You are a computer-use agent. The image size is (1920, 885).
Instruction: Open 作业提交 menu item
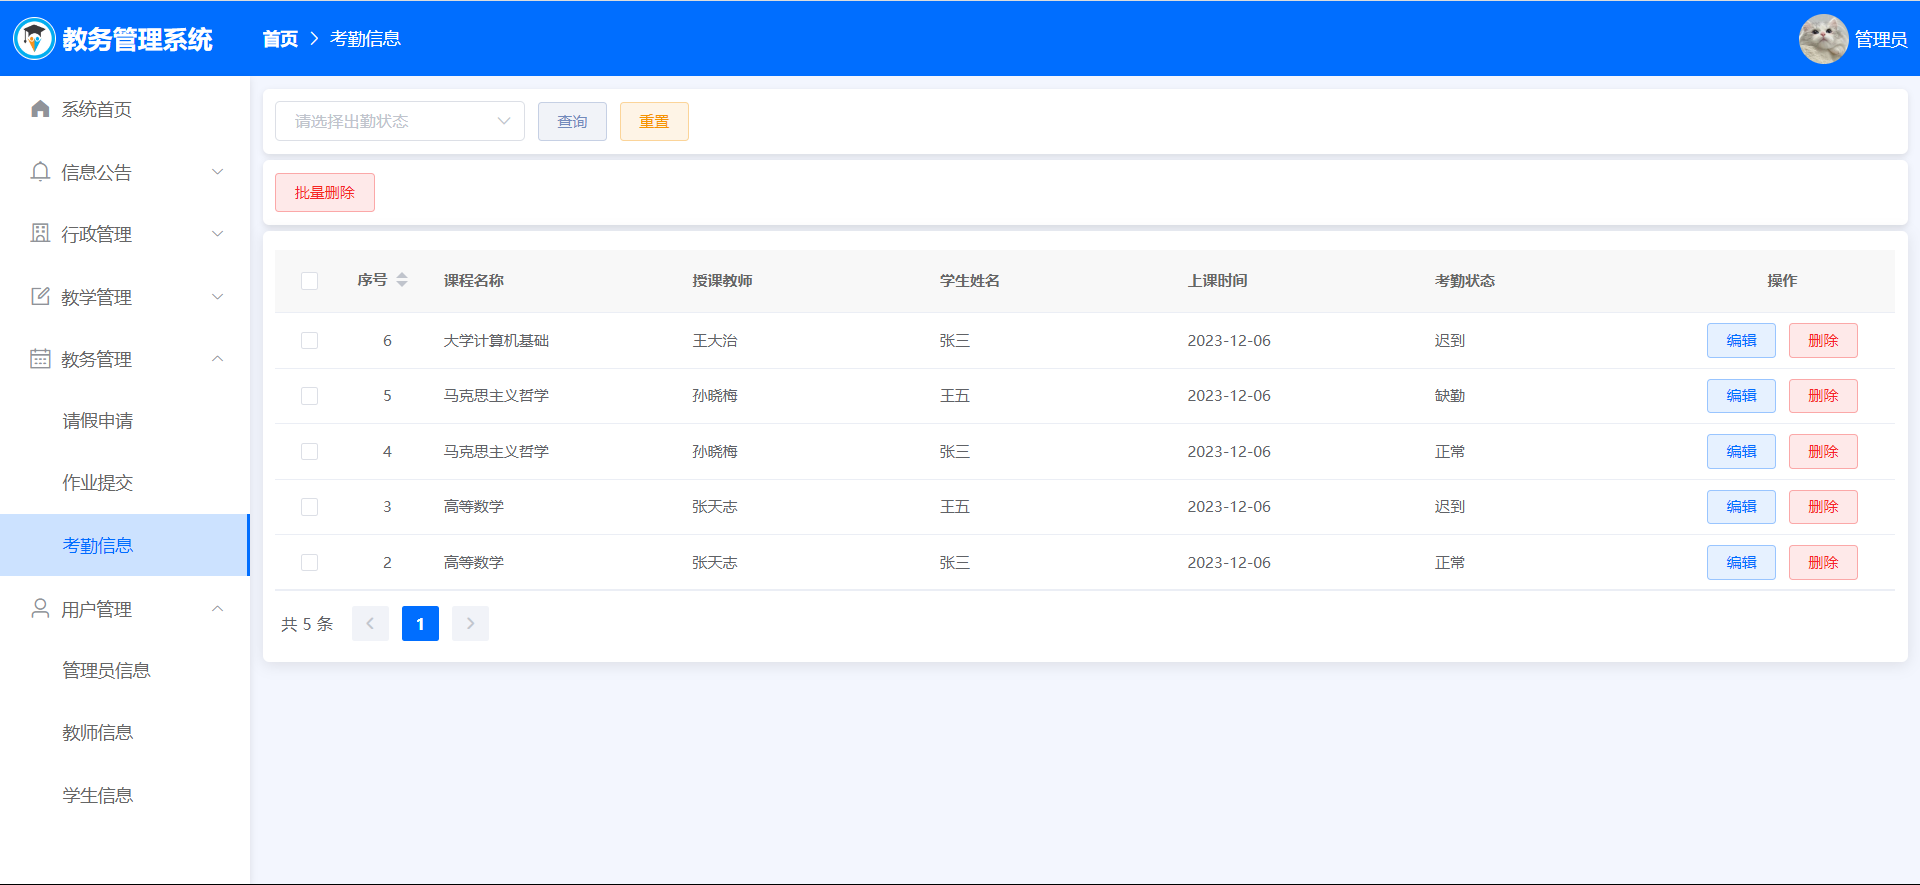pyautogui.click(x=124, y=483)
